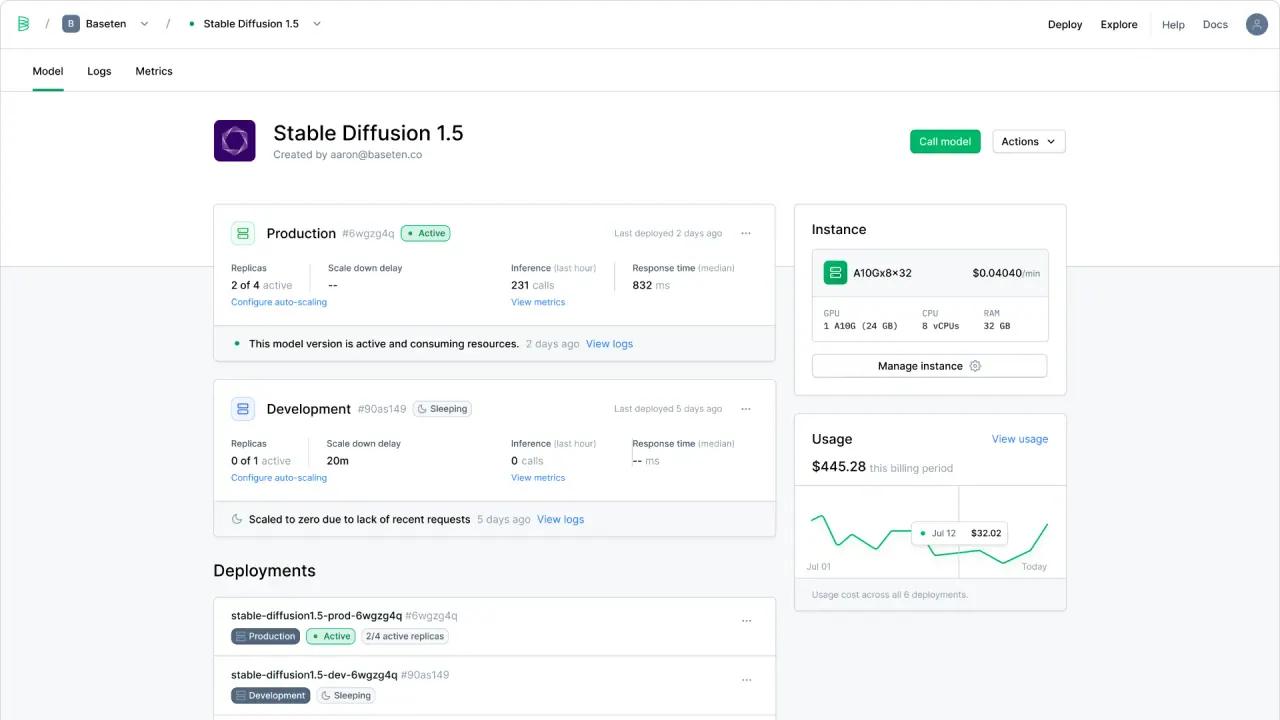1280x720 pixels.
Task: Click the Stable Diffusion model logo thumbnail
Action: click(235, 141)
